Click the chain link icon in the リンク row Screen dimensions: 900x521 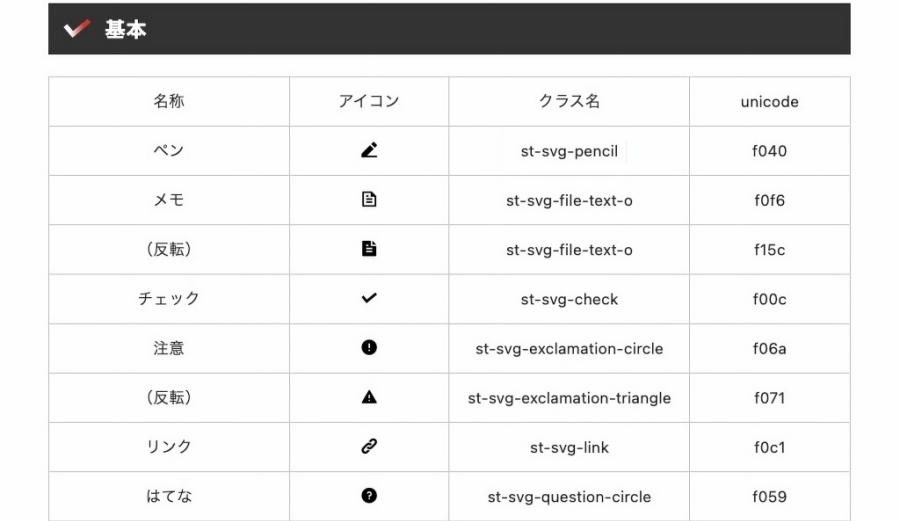pyautogui.click(x=369, y=446)
